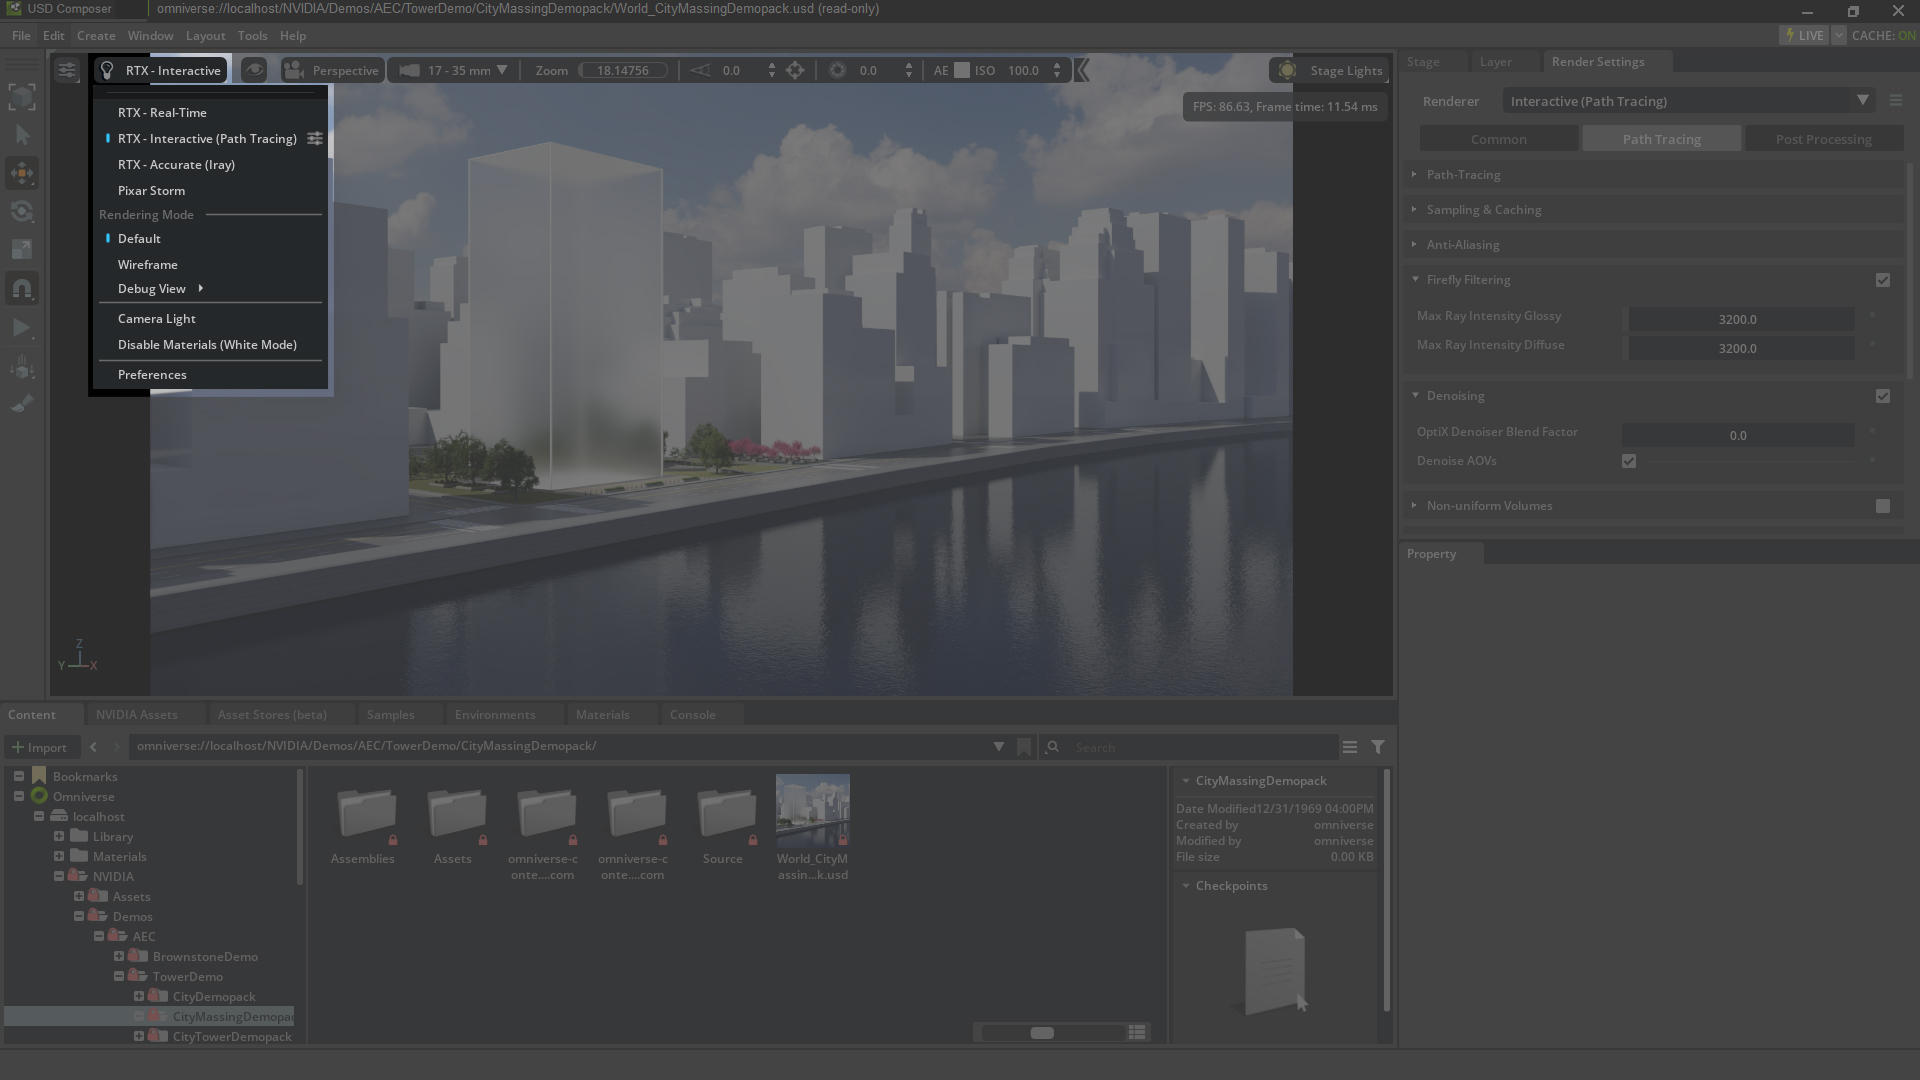Switch to the Layer tab

pyautogui.click(x=1495, y=61)
